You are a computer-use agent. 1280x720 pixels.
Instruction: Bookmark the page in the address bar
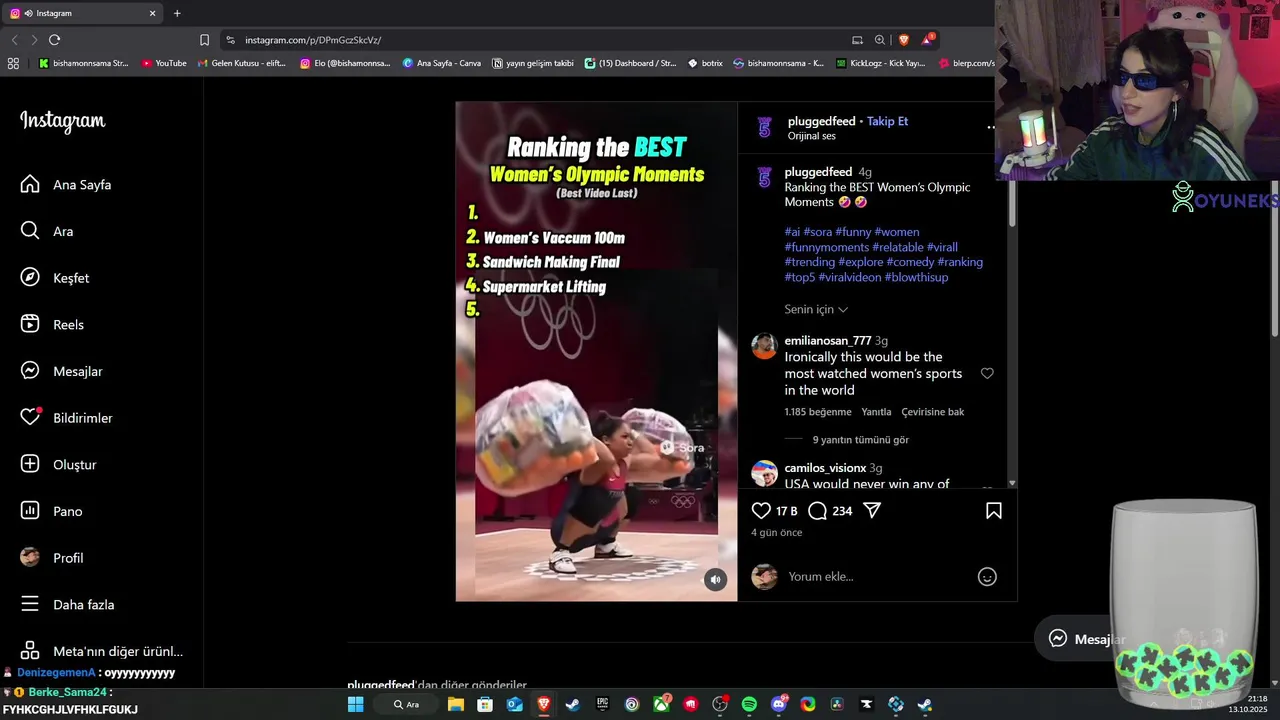pyautogui.click(x=204, y=40)
